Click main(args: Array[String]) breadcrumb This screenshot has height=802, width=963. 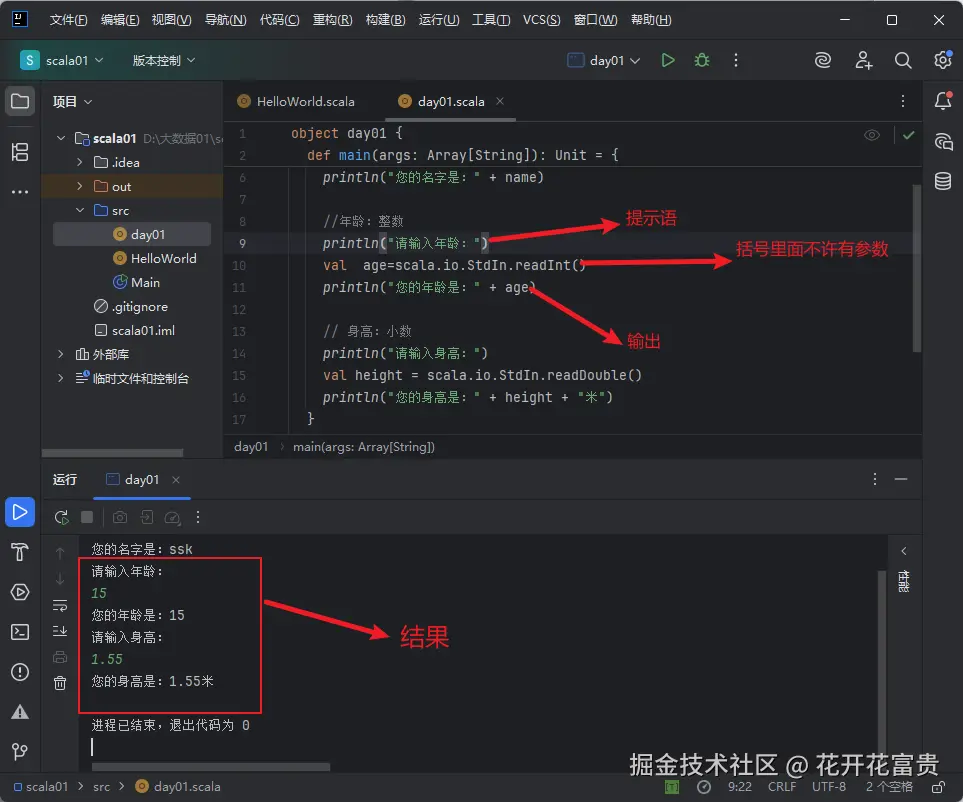364,446
